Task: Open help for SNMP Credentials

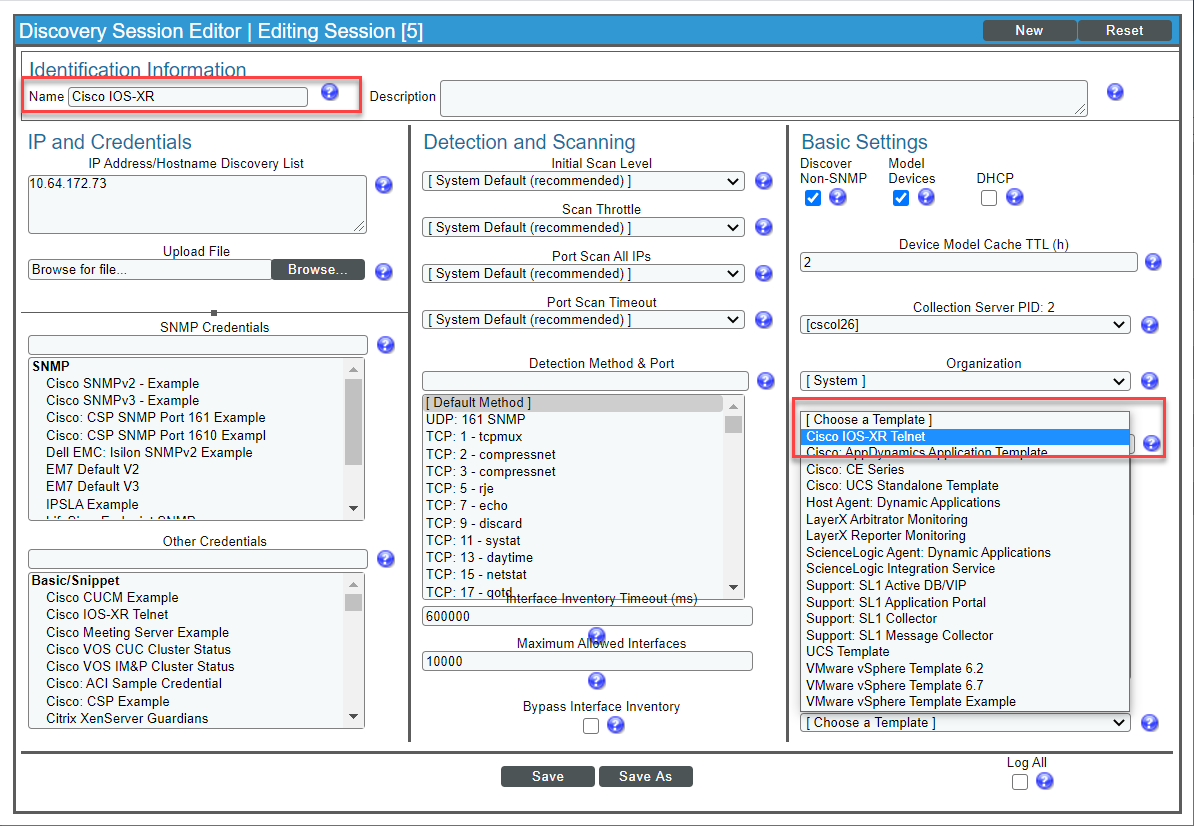Action: point(386,345)
